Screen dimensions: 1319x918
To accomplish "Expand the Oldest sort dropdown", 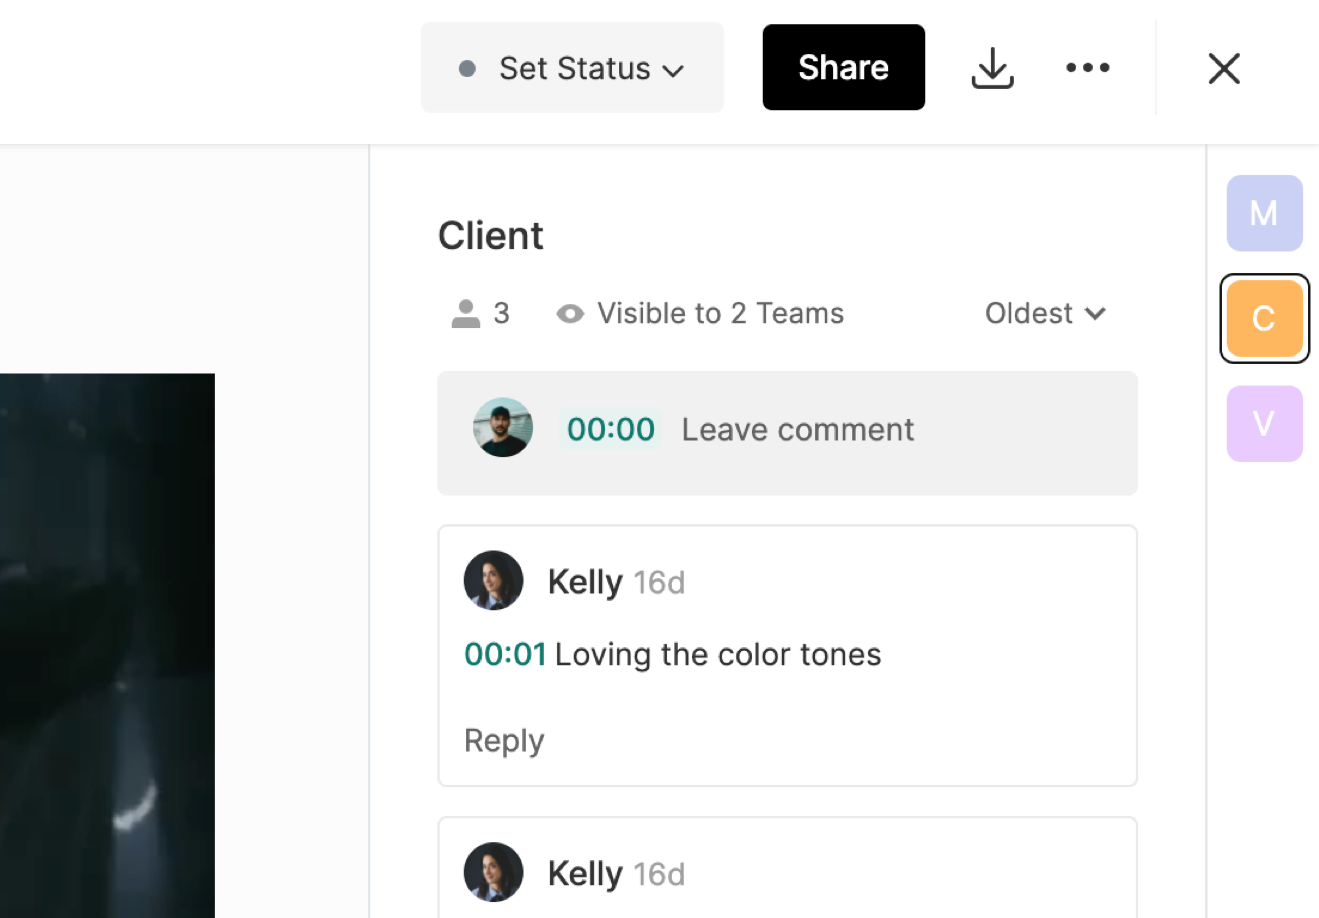I will pos(1045,314).
